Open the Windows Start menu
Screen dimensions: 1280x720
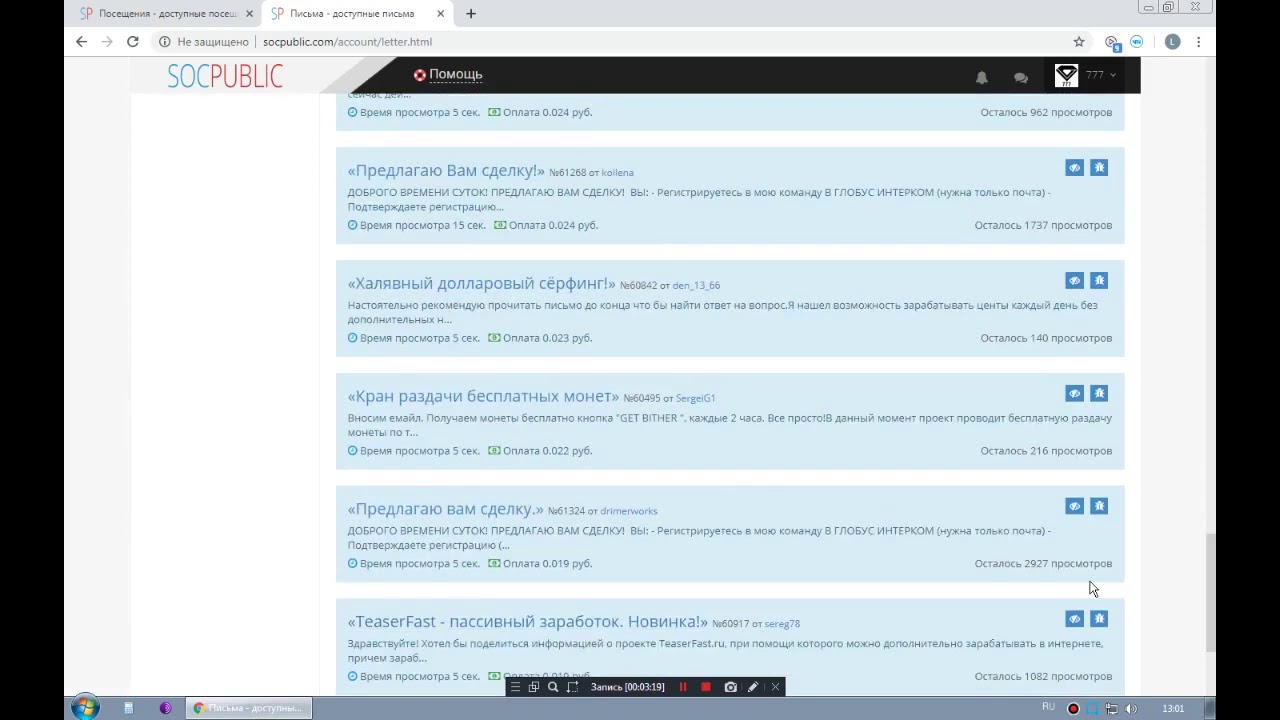[x=85, y=708]
